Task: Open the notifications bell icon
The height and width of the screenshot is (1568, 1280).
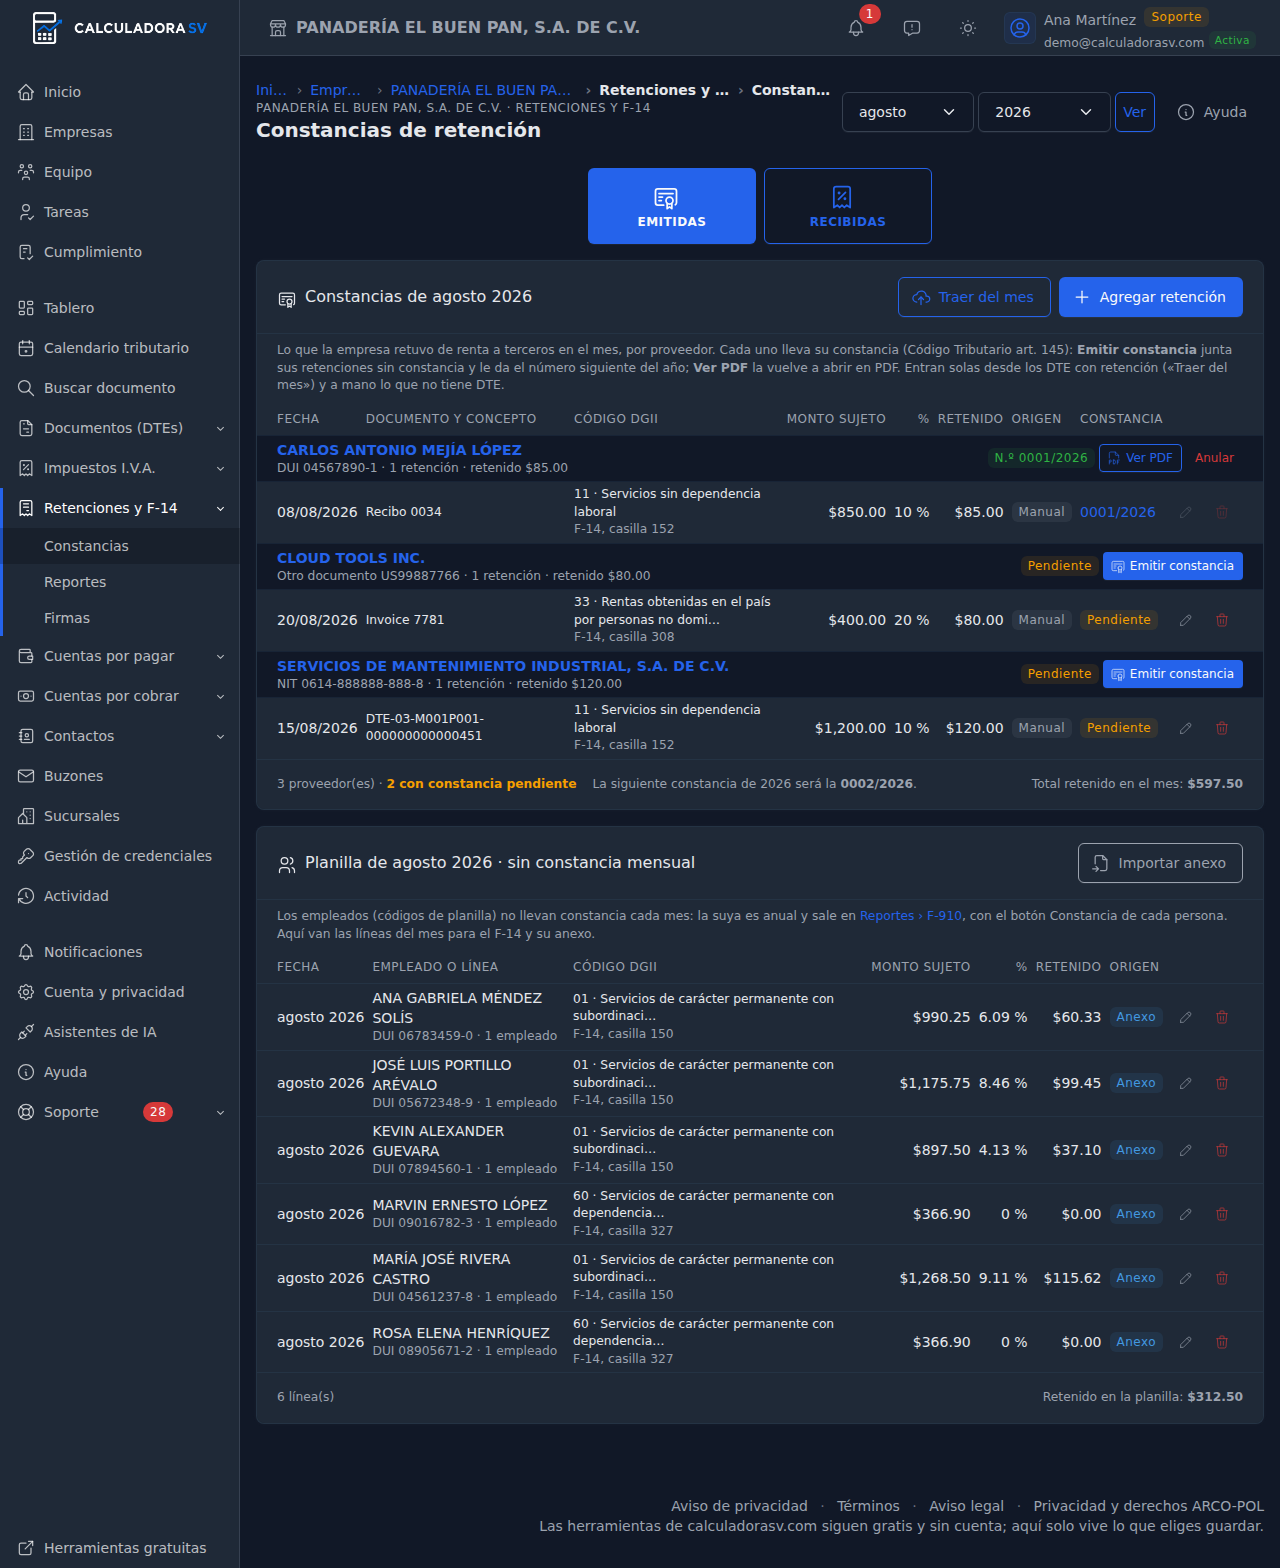Action: tap(856, 28)
